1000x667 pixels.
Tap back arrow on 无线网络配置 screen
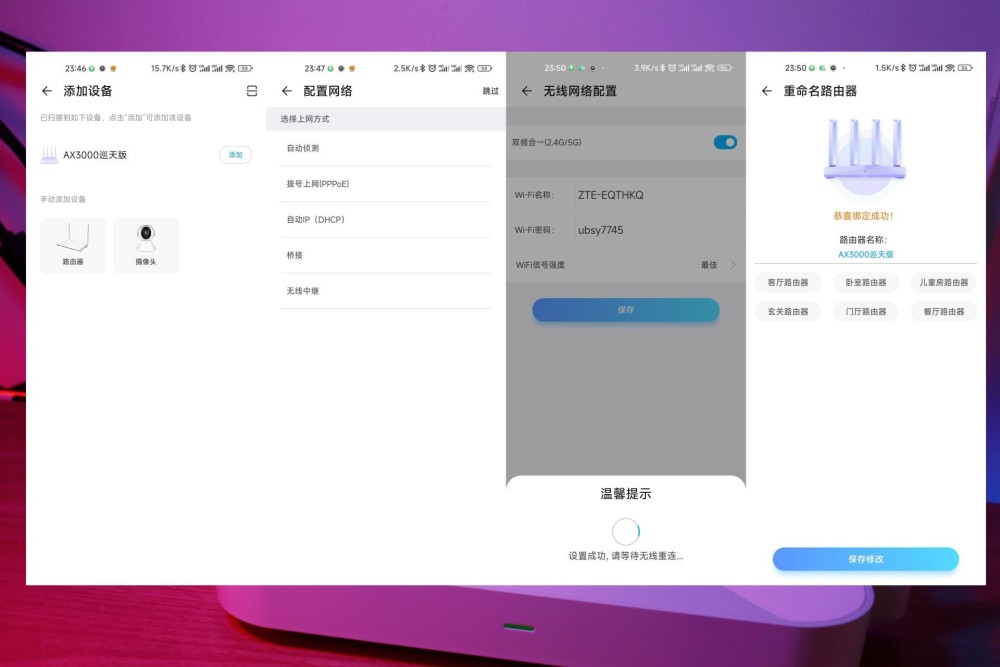pos(527,91)
